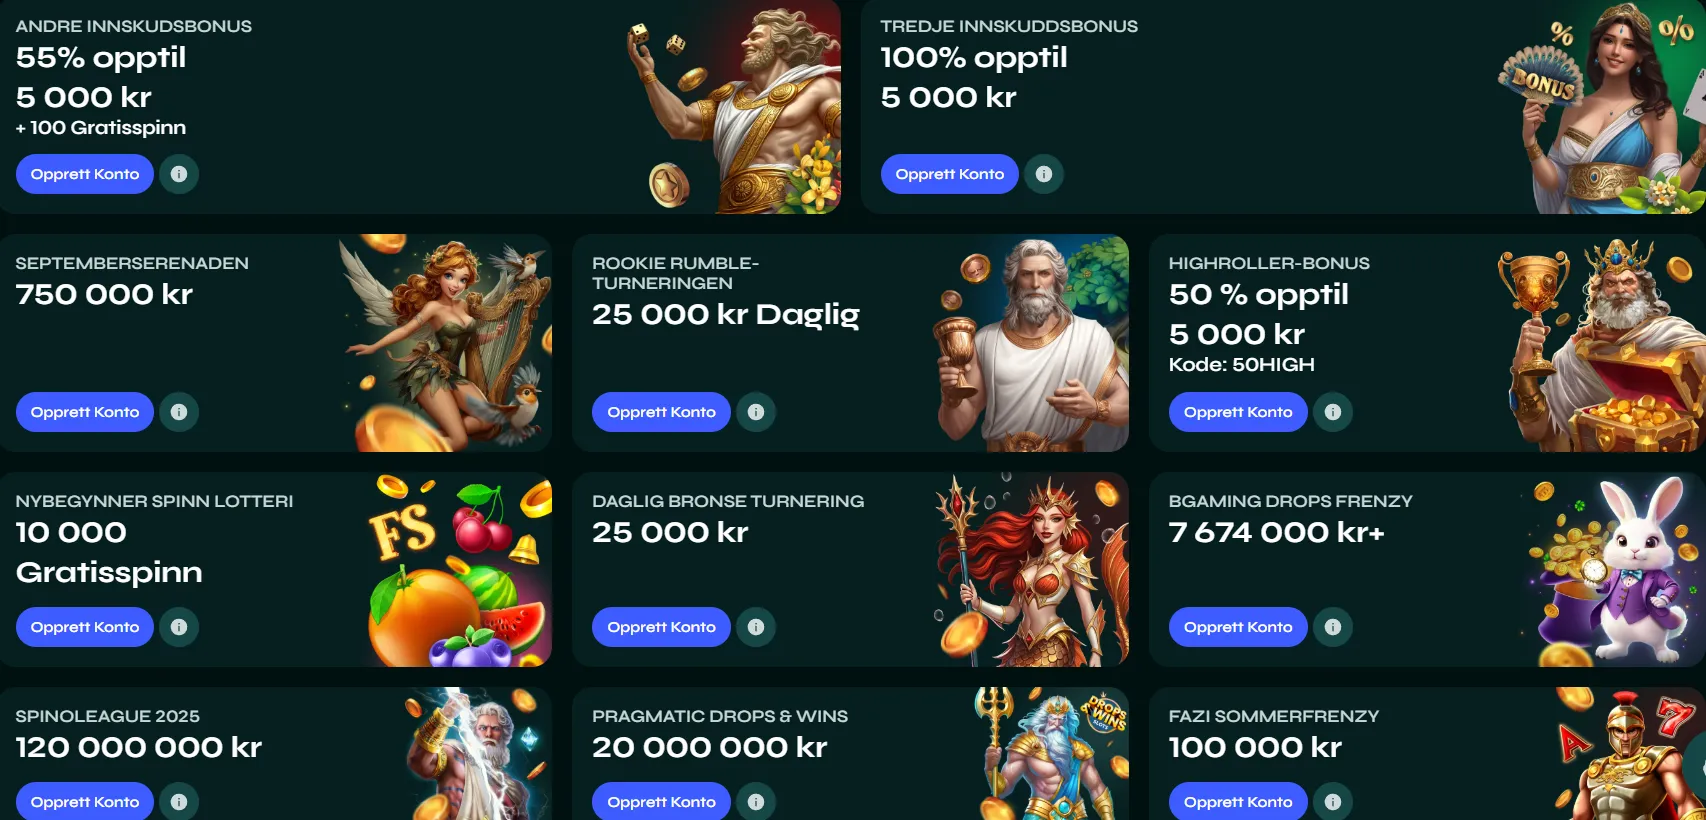This screenshot has width=1706, height=820.
Task: Open info icon for Tredje Innskuddsbonus
Action: (1044, 174)
